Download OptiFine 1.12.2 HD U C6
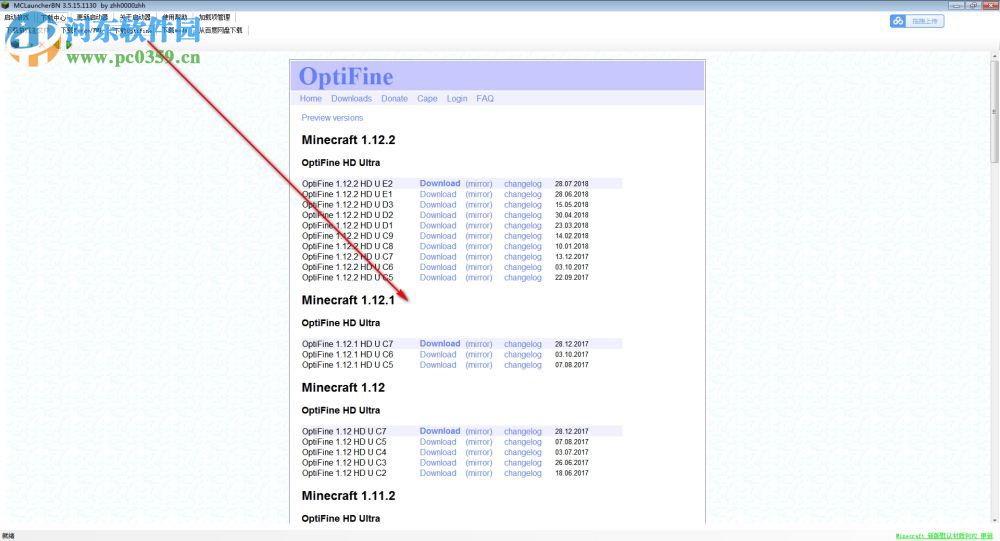 click(x=438, y=267)
